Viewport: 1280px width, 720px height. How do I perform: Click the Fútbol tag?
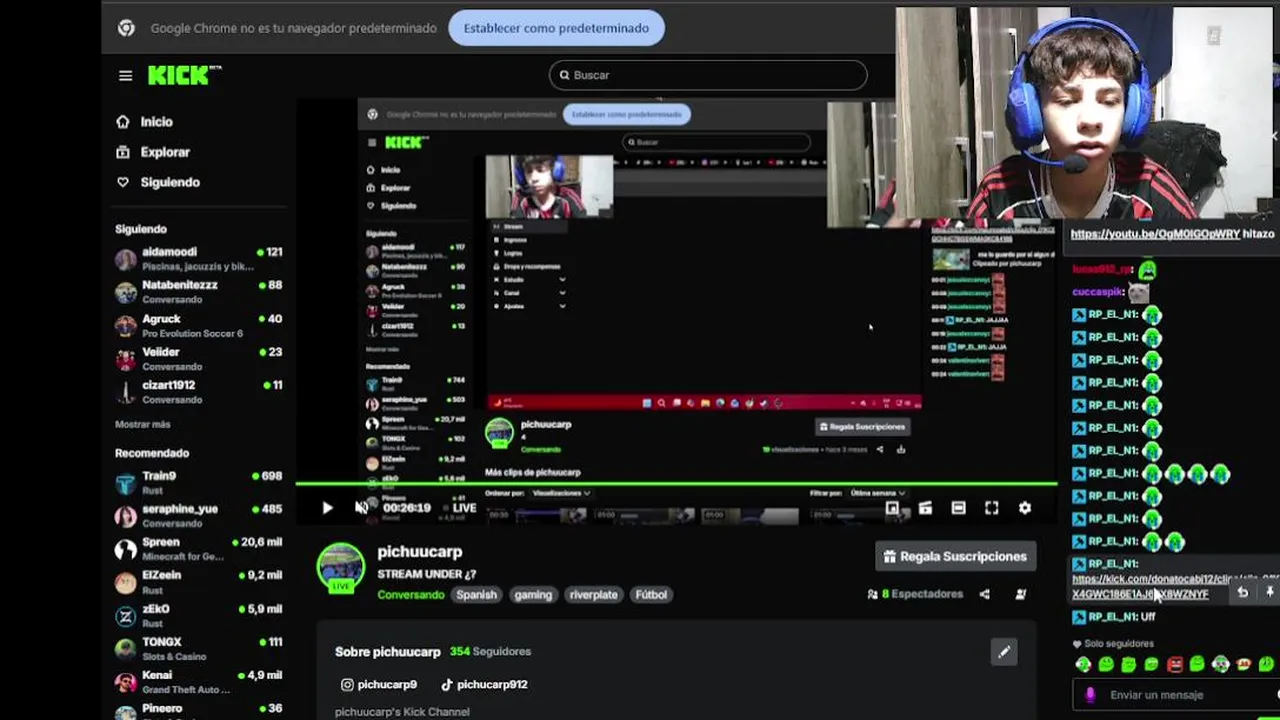[x=651, y=594]
